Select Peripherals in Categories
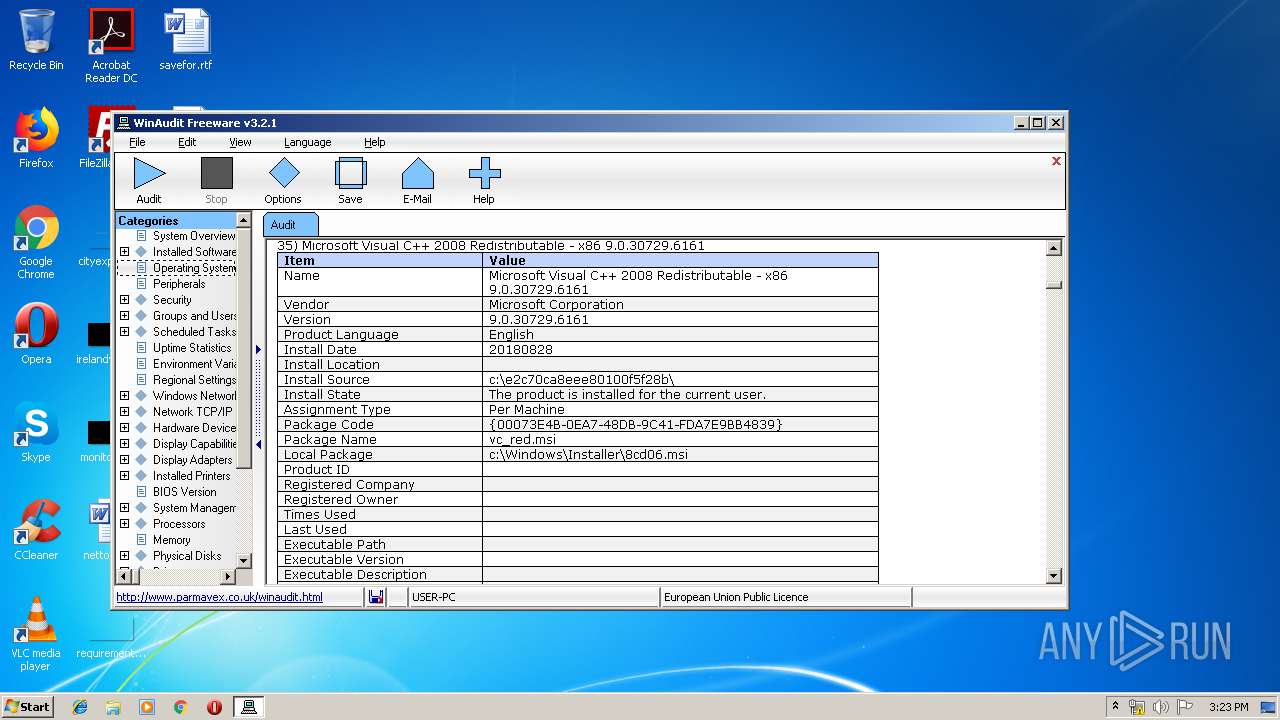1280x720 pixels. click(x=179, y=284)
